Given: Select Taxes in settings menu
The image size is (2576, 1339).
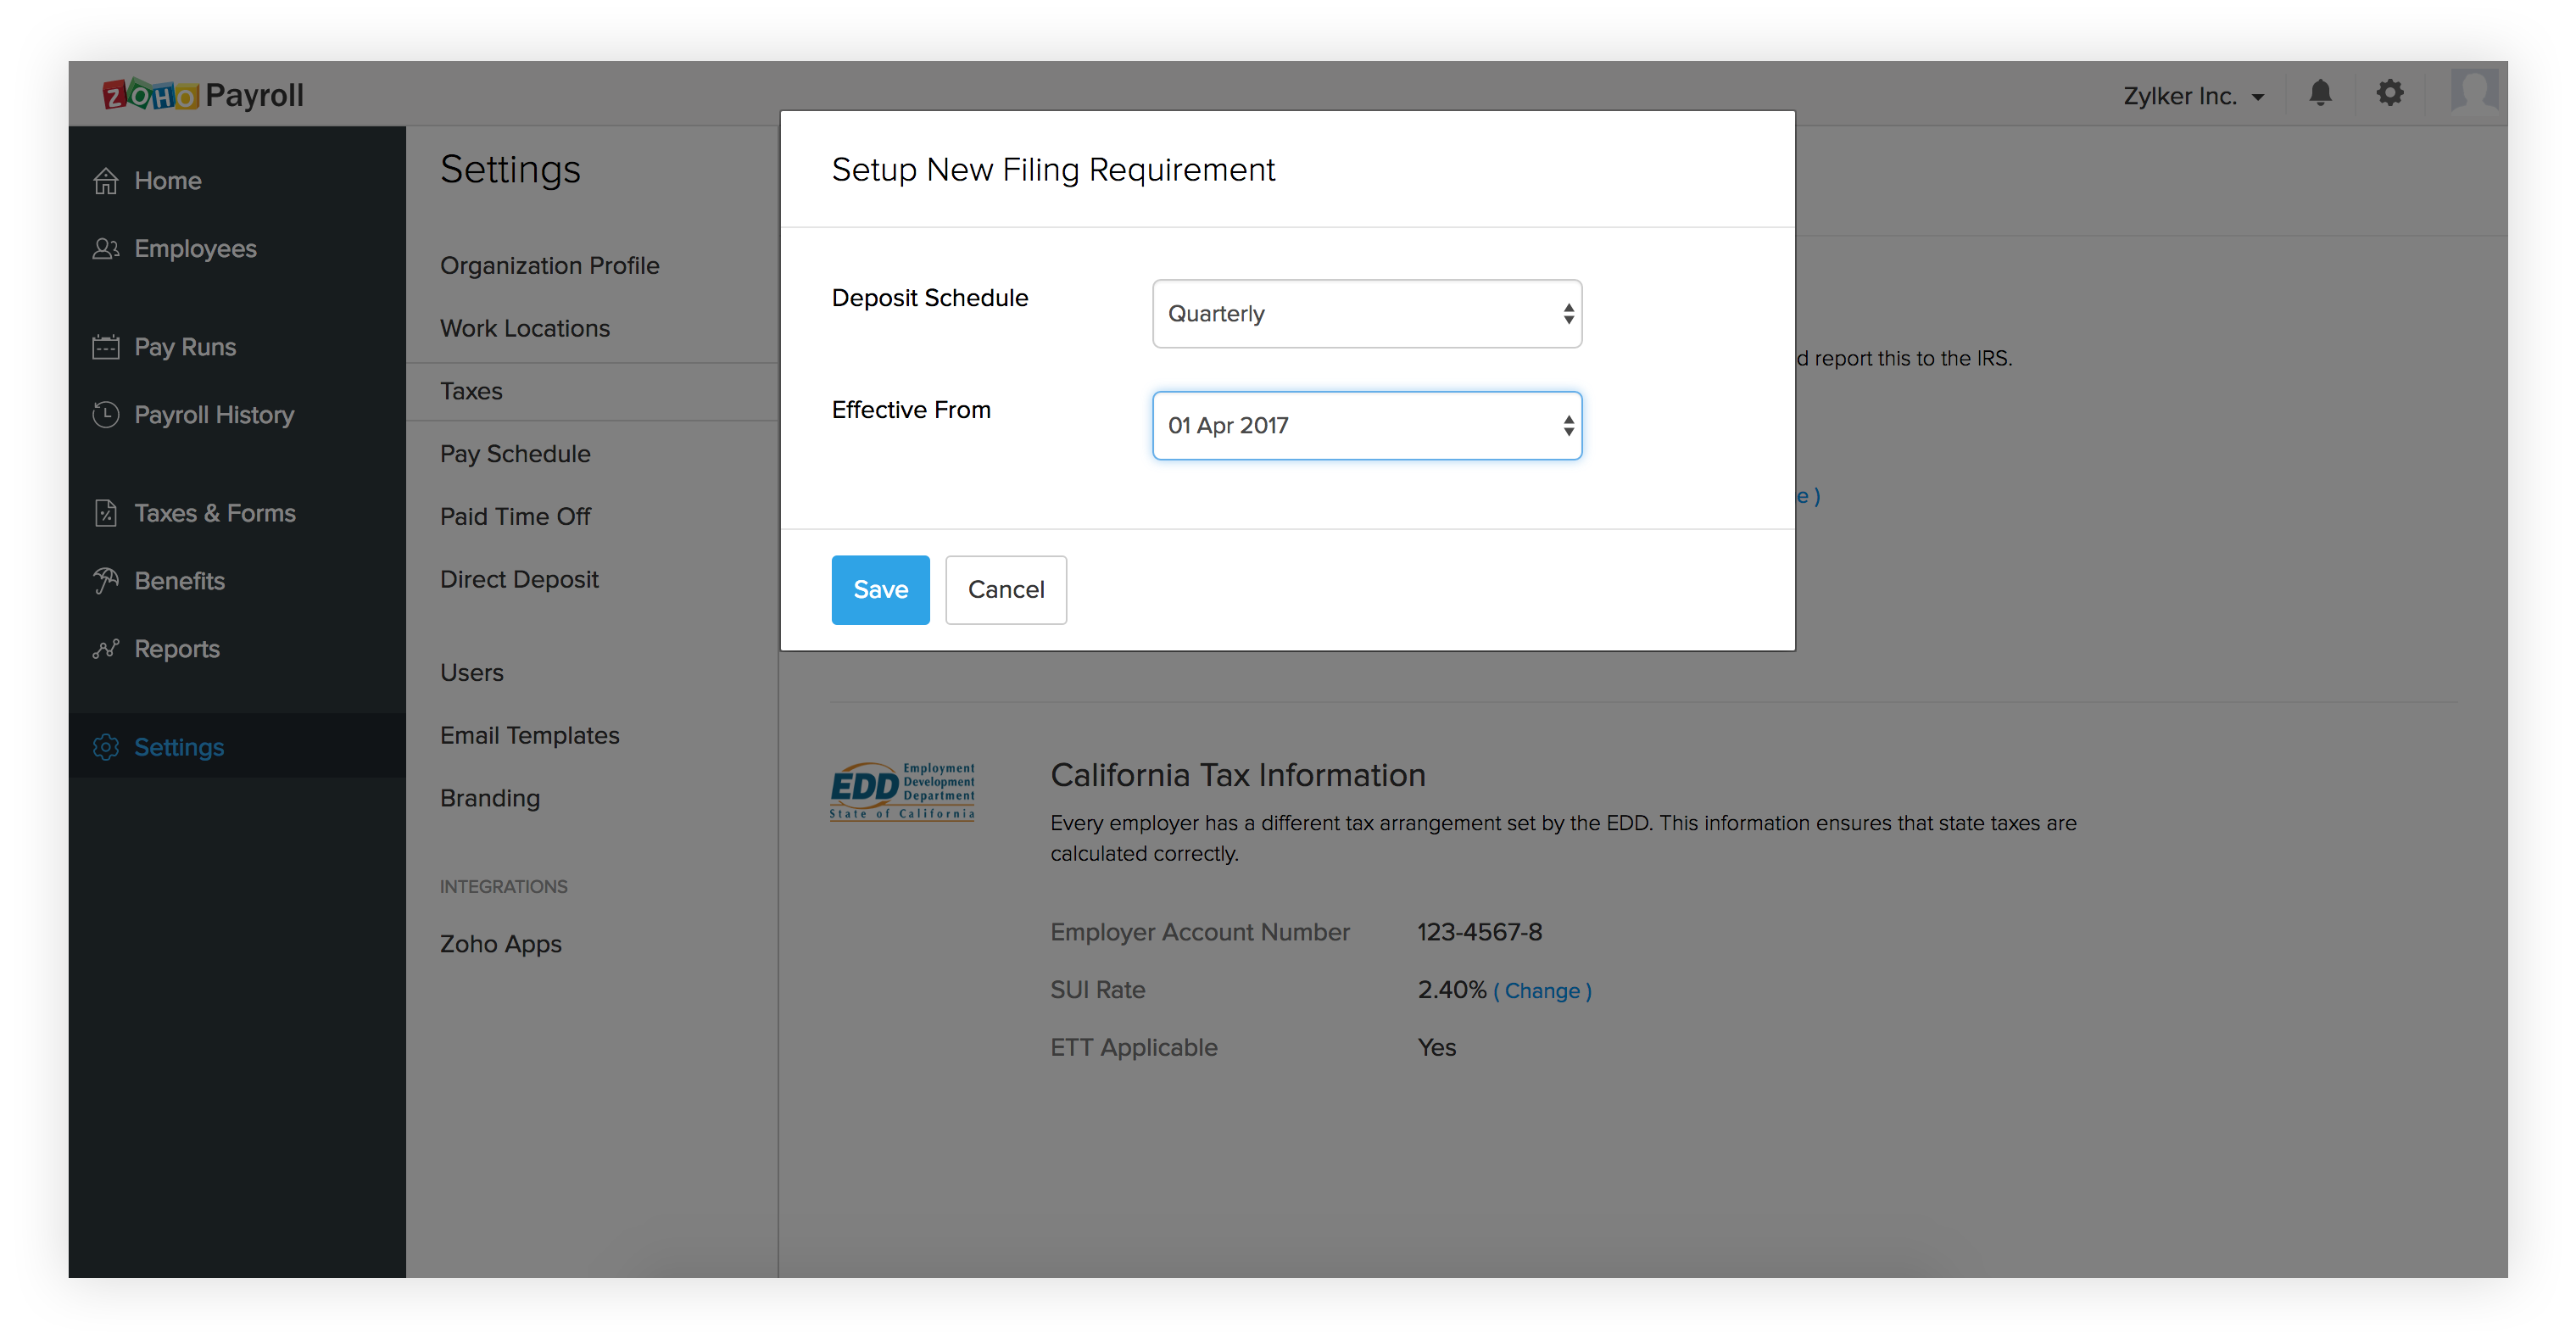Looking at the screenshot, I should [471, 391].
